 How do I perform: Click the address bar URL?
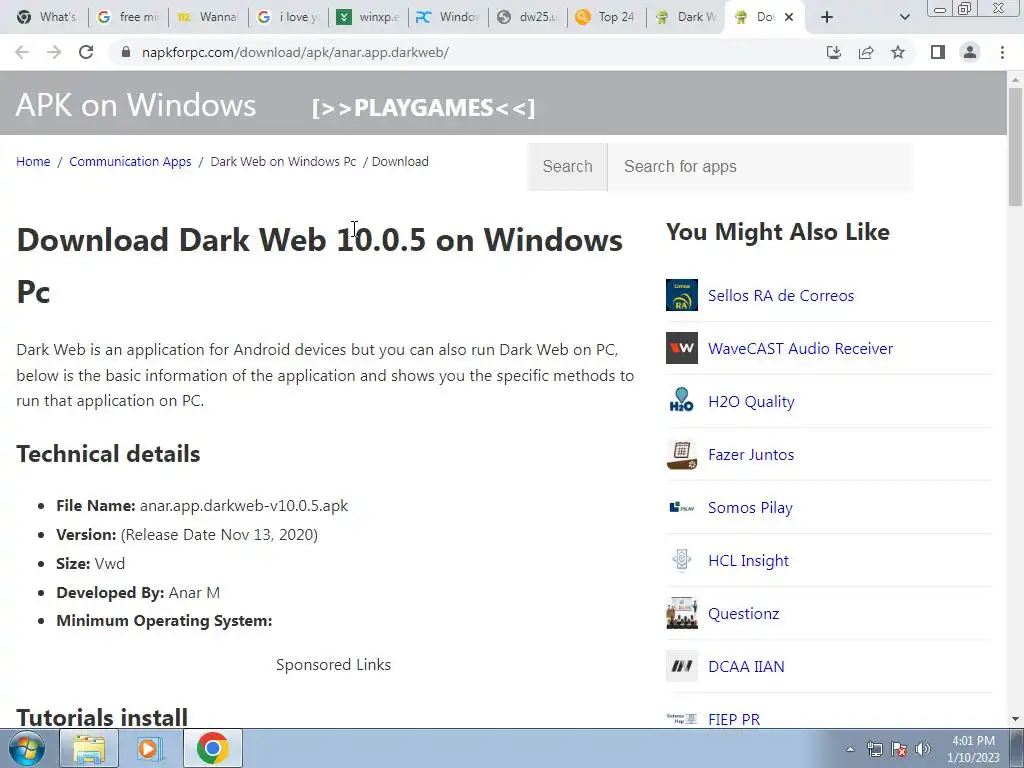(x=295, y=52)
